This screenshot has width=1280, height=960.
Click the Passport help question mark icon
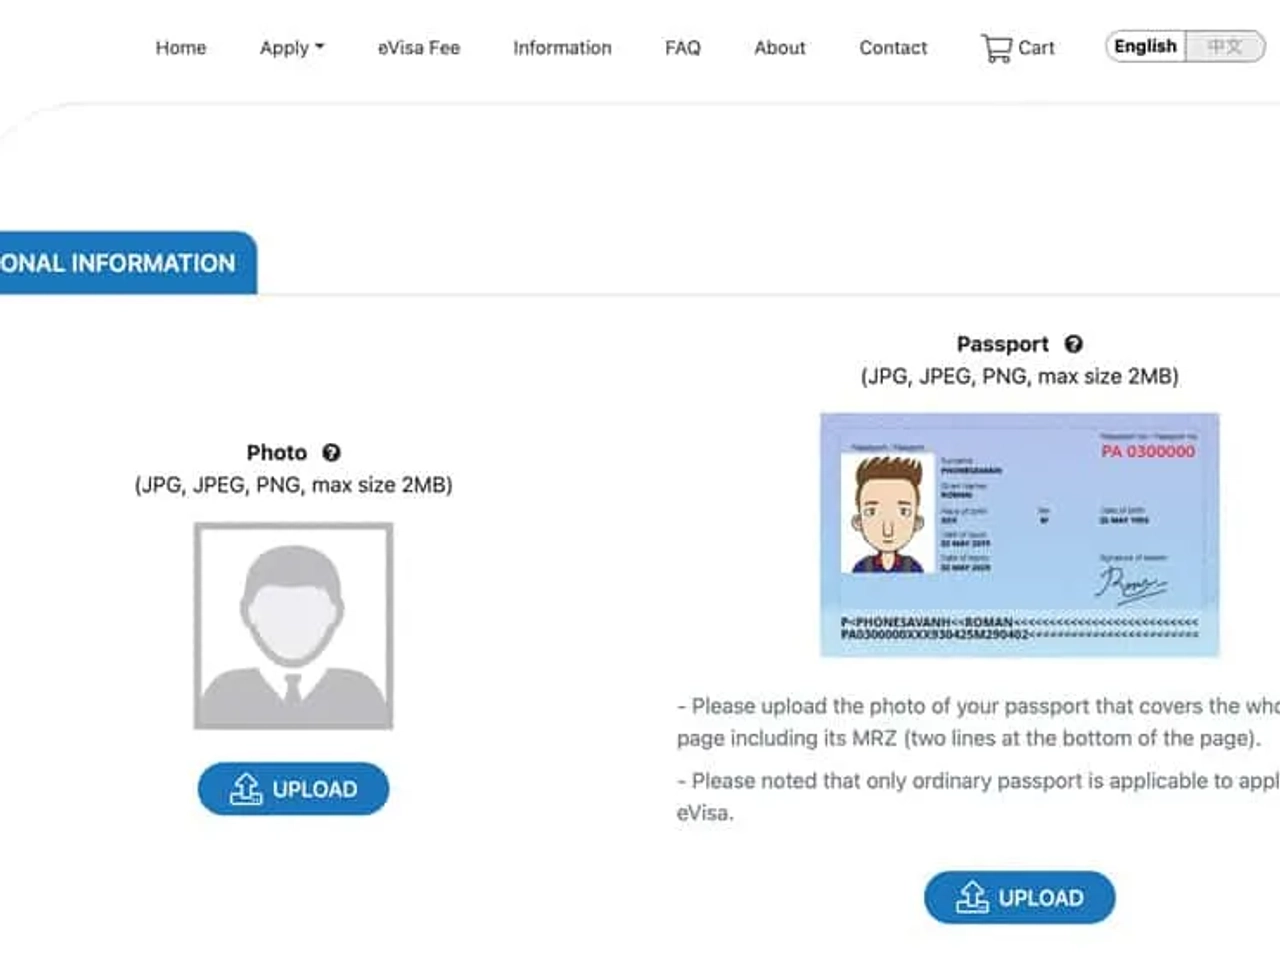click(x=1074, y=344)
